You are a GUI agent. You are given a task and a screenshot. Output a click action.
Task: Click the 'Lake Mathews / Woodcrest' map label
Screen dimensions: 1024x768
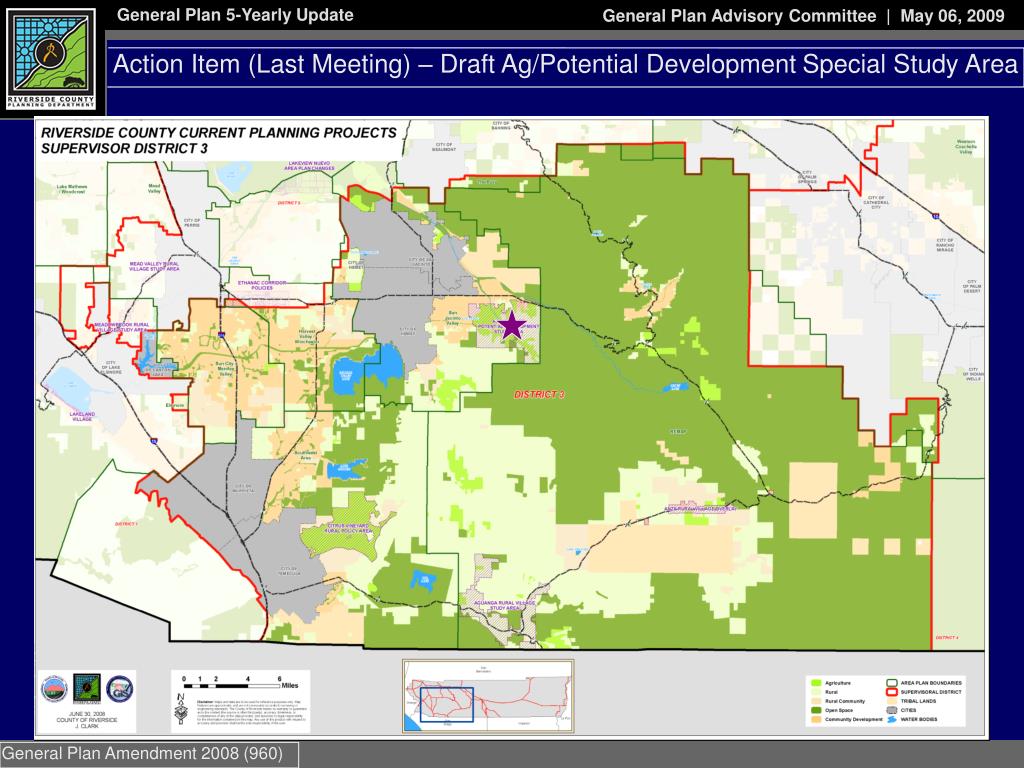click(x=71, y=189)
